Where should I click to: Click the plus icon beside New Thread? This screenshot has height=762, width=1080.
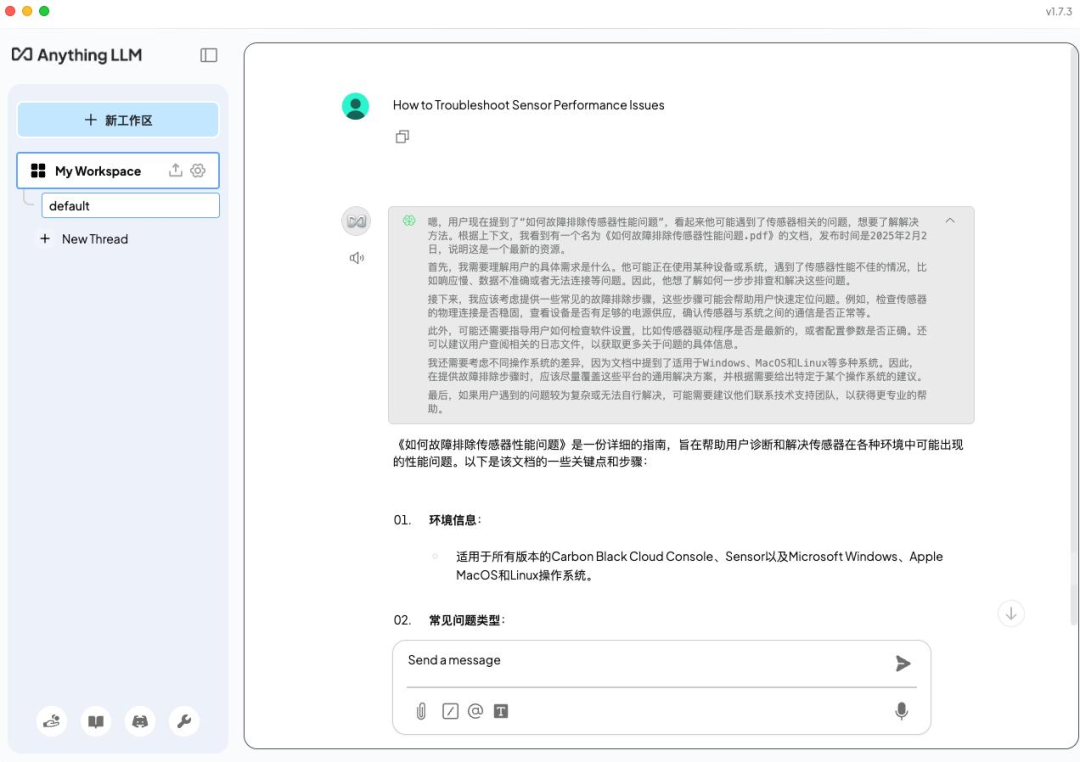[x=45, y=238]
